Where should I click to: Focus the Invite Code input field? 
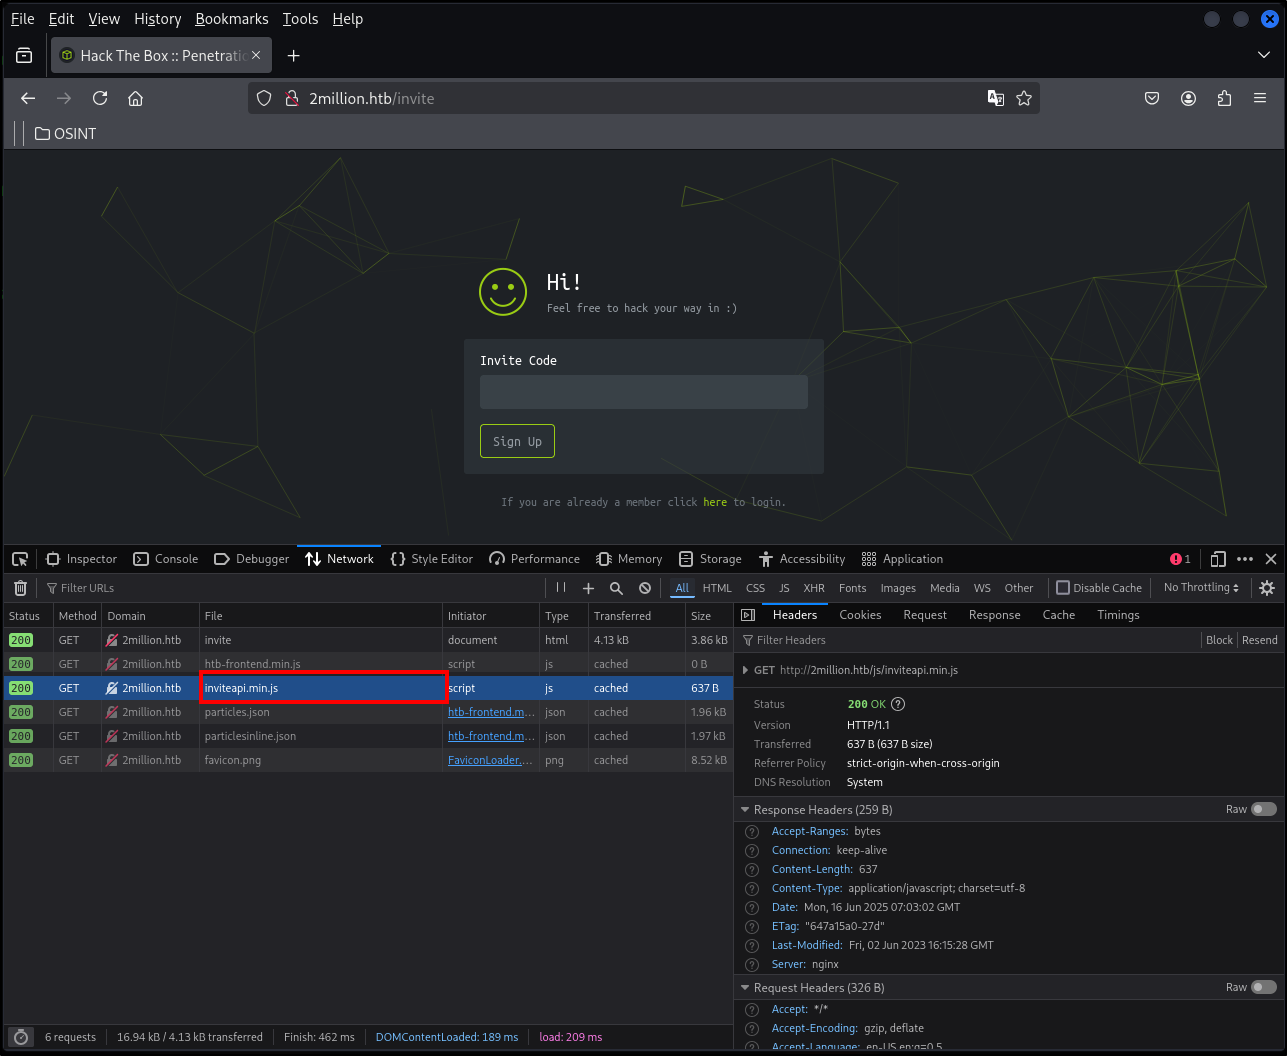click(x=644, y=392)
